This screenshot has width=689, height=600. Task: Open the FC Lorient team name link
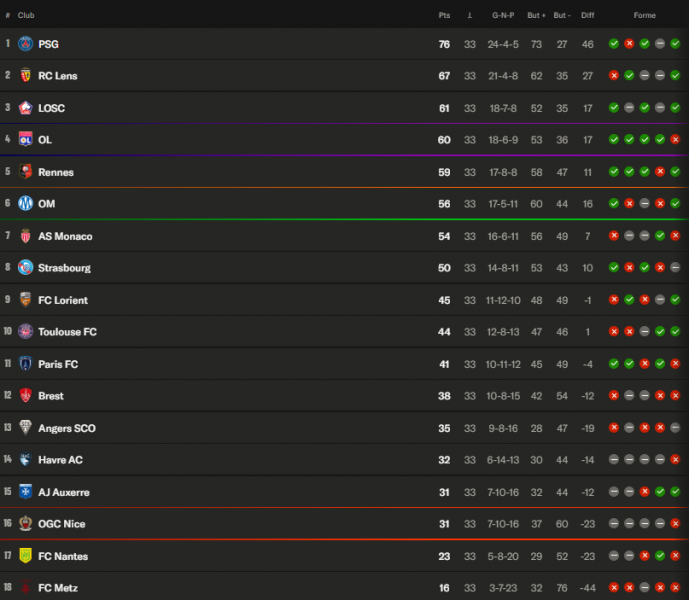click(x=63, y=300)
